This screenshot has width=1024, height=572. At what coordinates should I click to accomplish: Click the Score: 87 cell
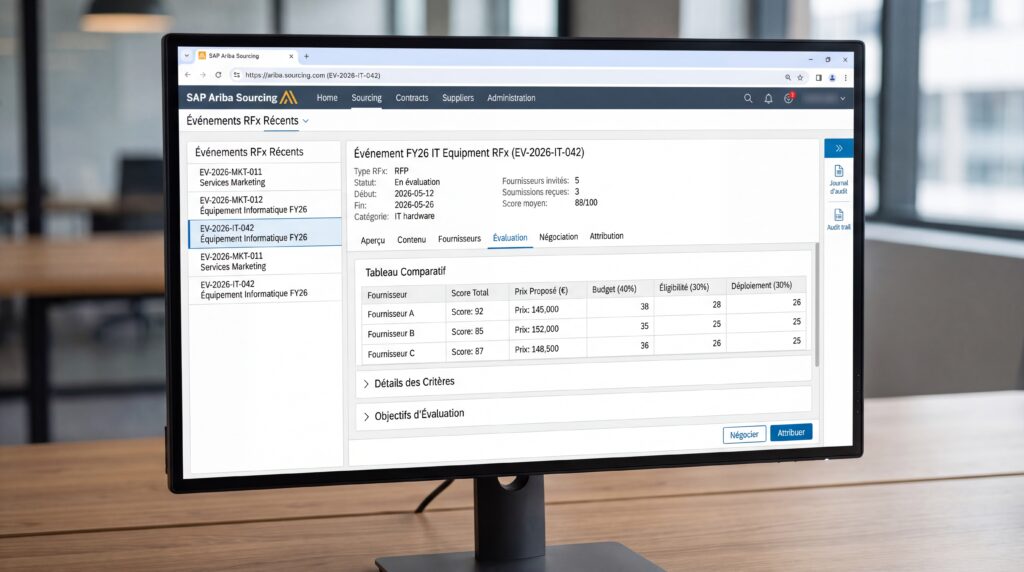point(467,351)
